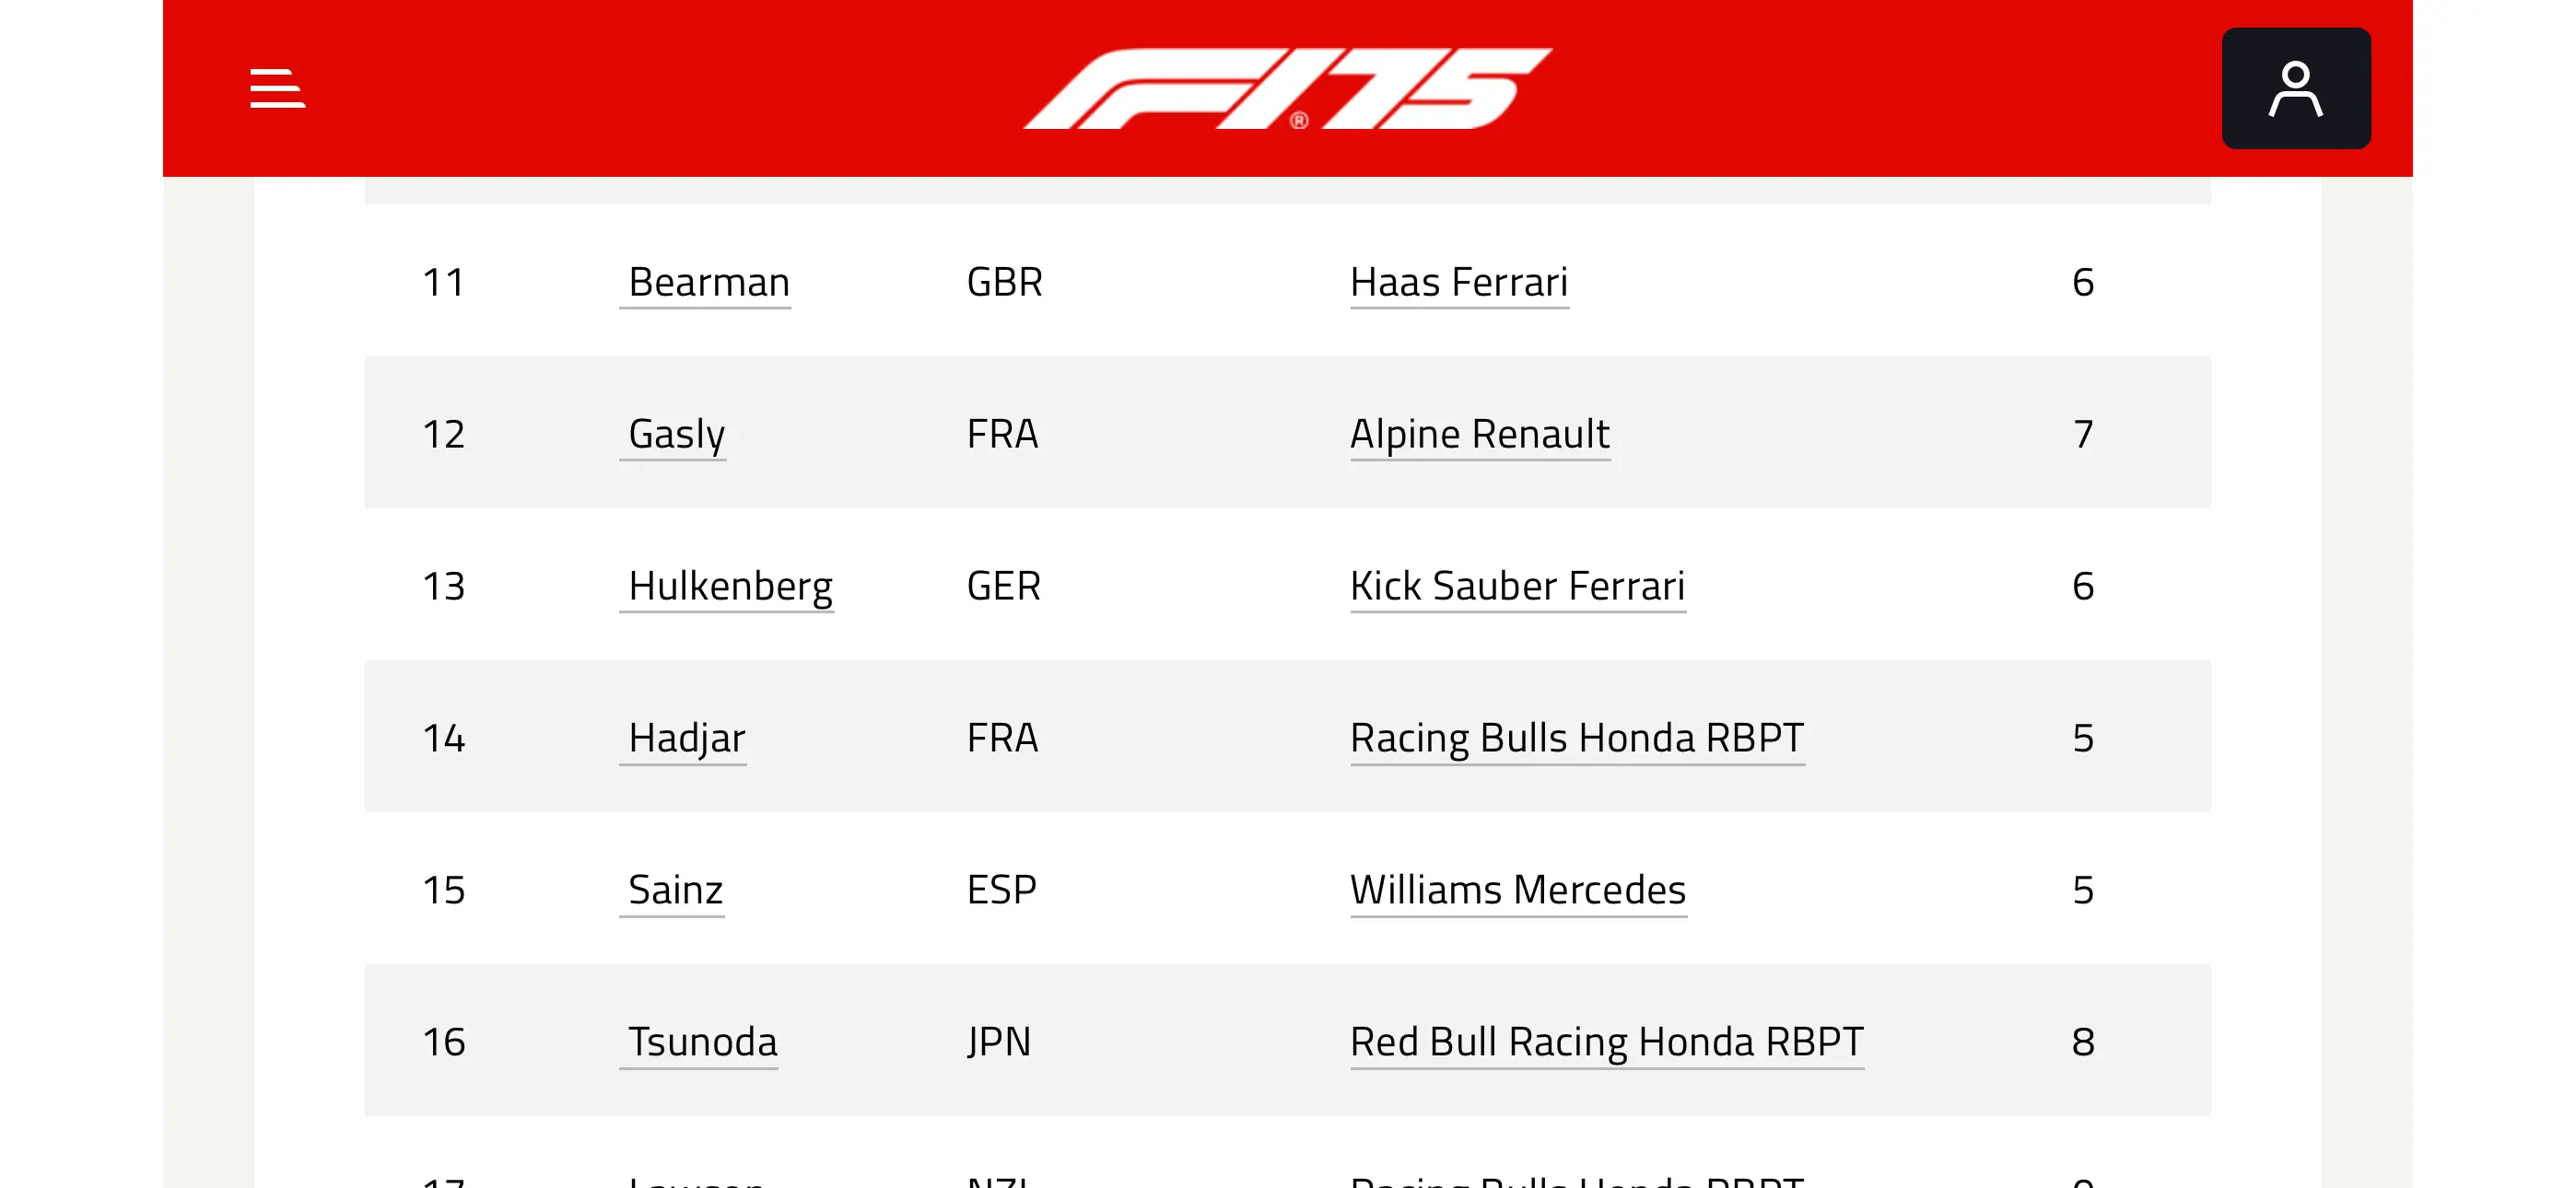Open Haas Ferrari team page
The width and height of the screenshot is (2576, 1188).
point(1459,283)
